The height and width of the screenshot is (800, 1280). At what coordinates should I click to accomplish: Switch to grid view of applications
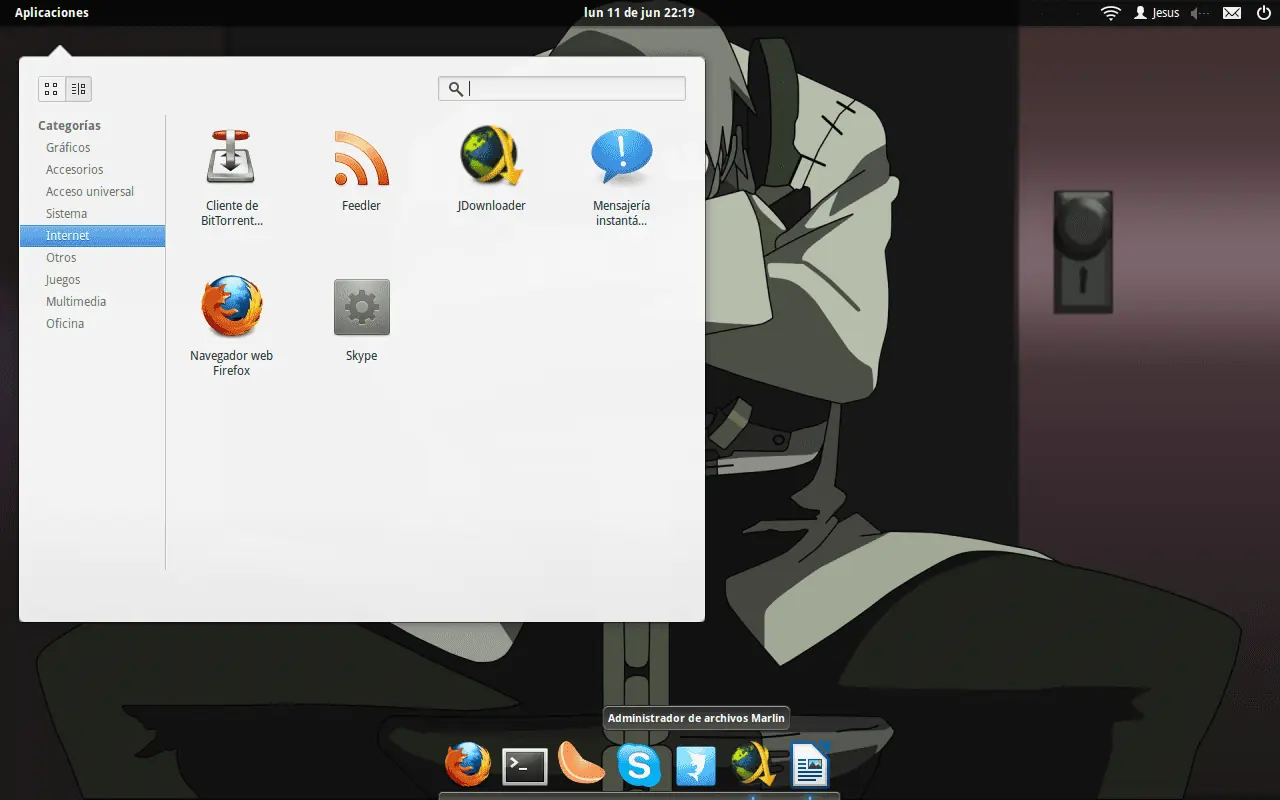[x=52, y=89]
